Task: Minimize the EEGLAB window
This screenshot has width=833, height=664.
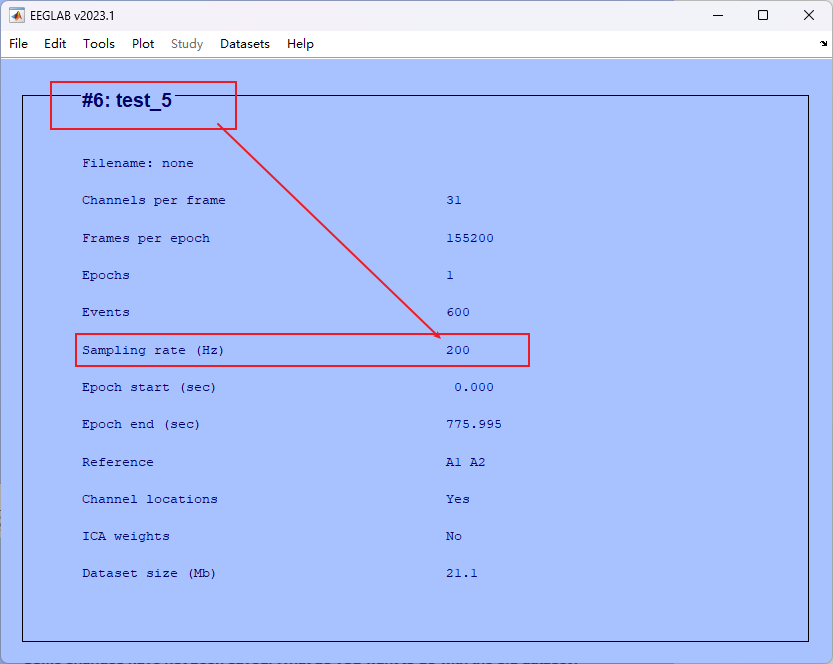Action: click(718, 15)
